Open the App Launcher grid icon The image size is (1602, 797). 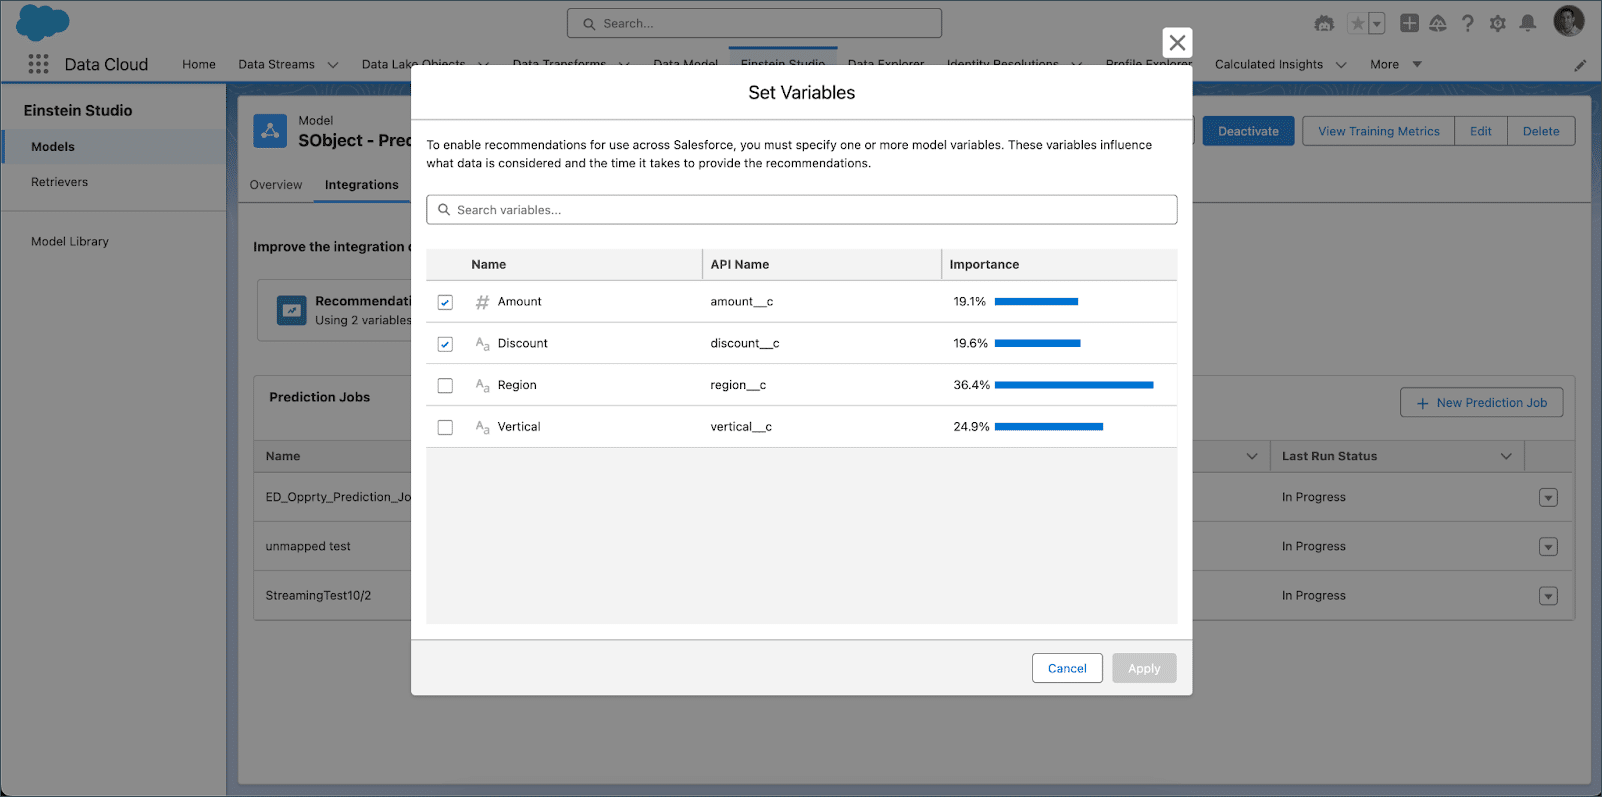click(x=38, y=64)
